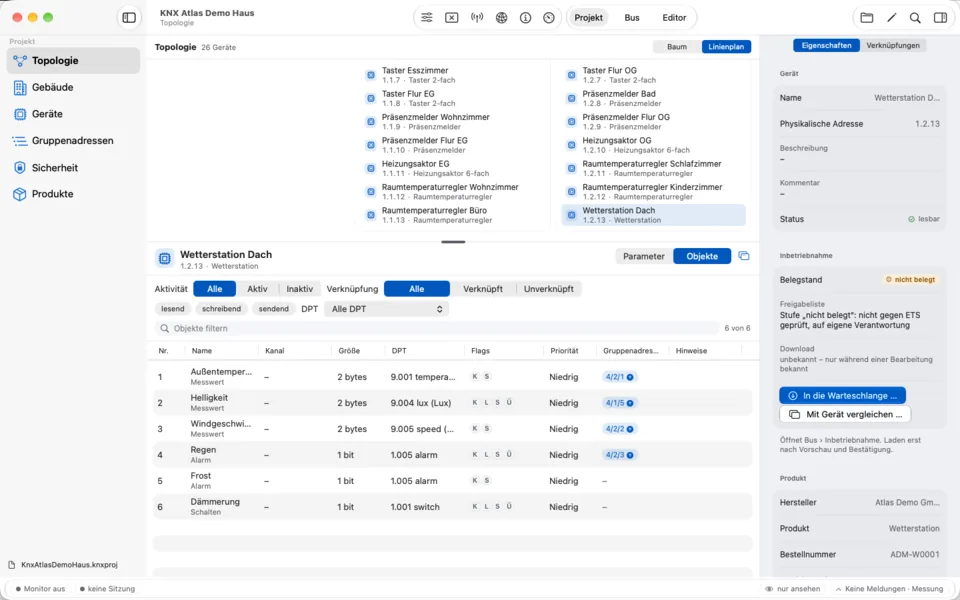Click the pencil edit toolbar icon
Screen dimensions: 960x600
pyautogui.click(x=891, y=18)
